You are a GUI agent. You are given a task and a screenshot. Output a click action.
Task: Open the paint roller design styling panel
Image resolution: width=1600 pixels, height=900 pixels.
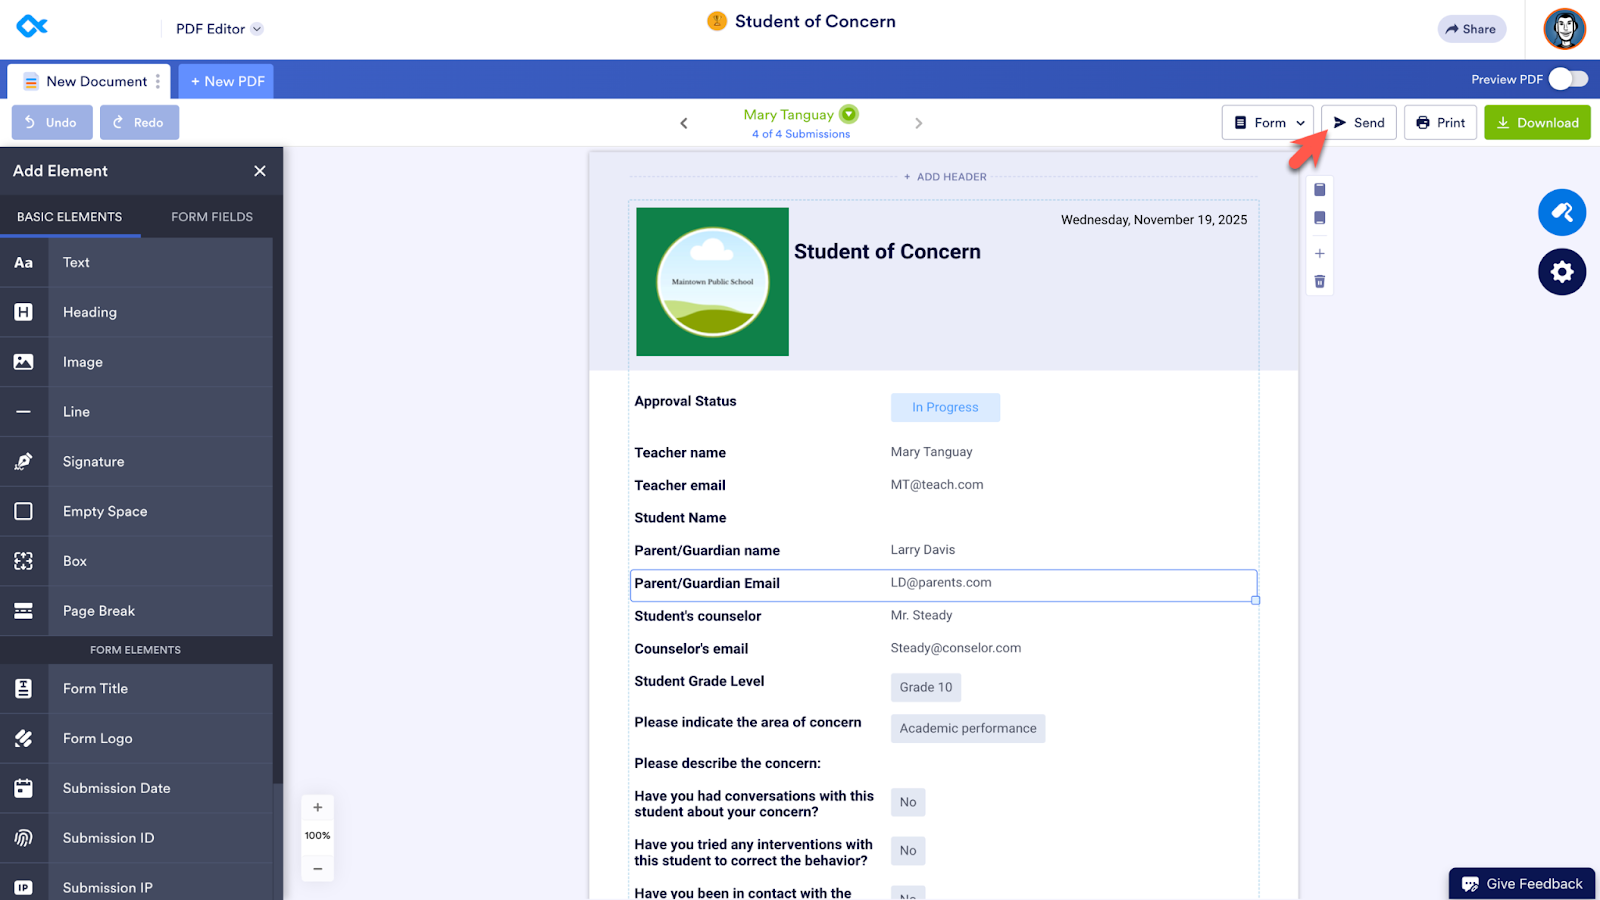click(1562, 212)
